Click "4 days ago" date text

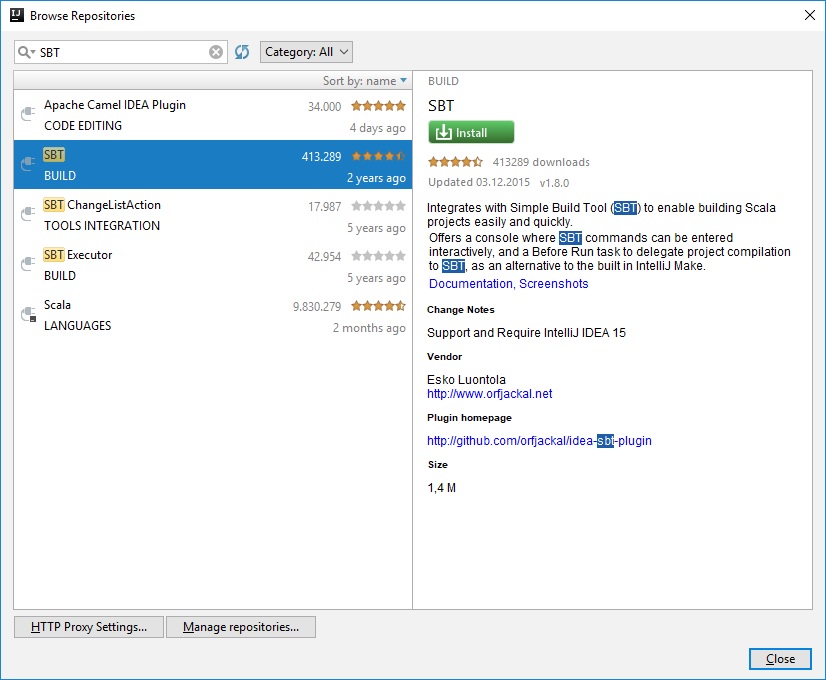click(x=378, y=128)
